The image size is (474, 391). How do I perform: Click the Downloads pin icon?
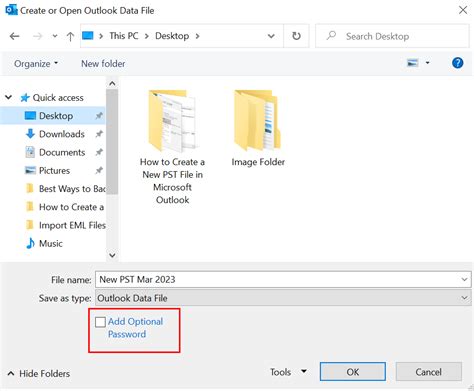[99, 134]
